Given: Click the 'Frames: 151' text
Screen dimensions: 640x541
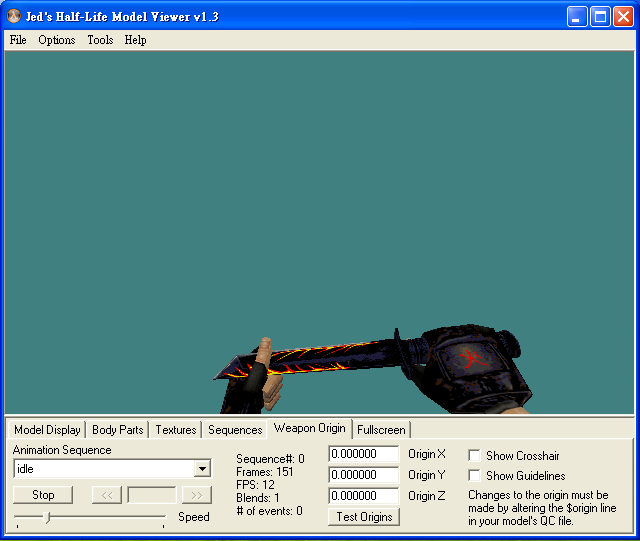Looking at the screenshot, I should tap(264, 472).
